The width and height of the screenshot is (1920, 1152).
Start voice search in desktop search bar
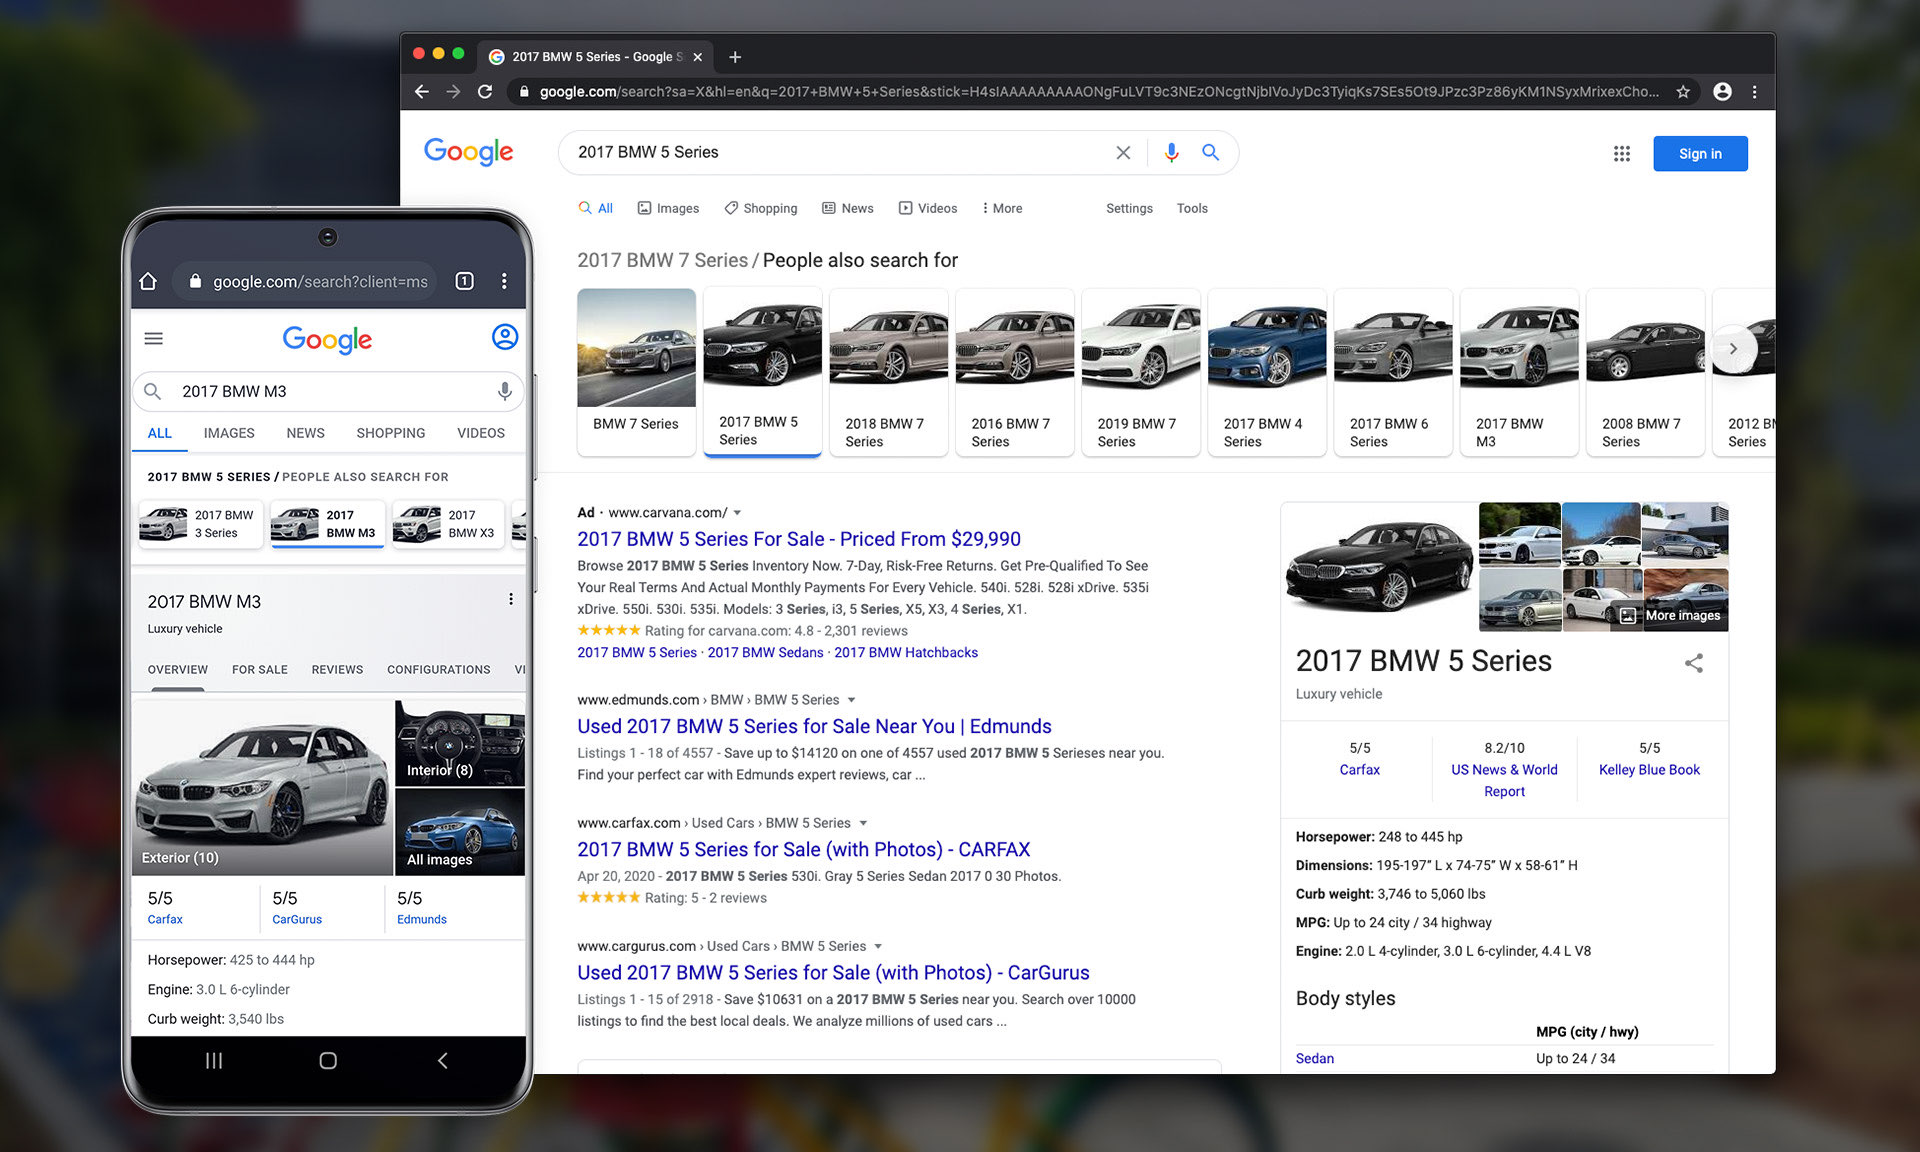[1171, 152]
